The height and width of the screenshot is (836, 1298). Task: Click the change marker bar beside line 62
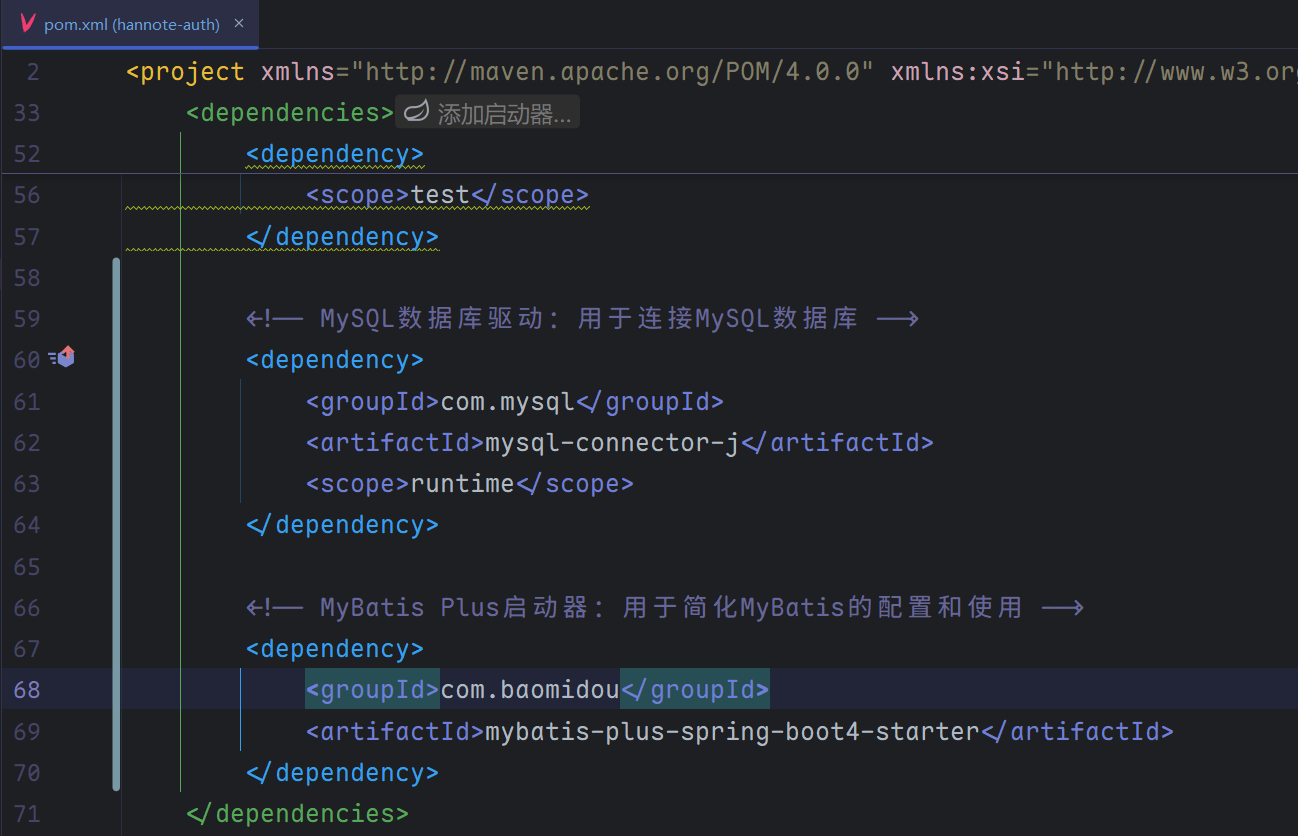[x=117, y=442]
